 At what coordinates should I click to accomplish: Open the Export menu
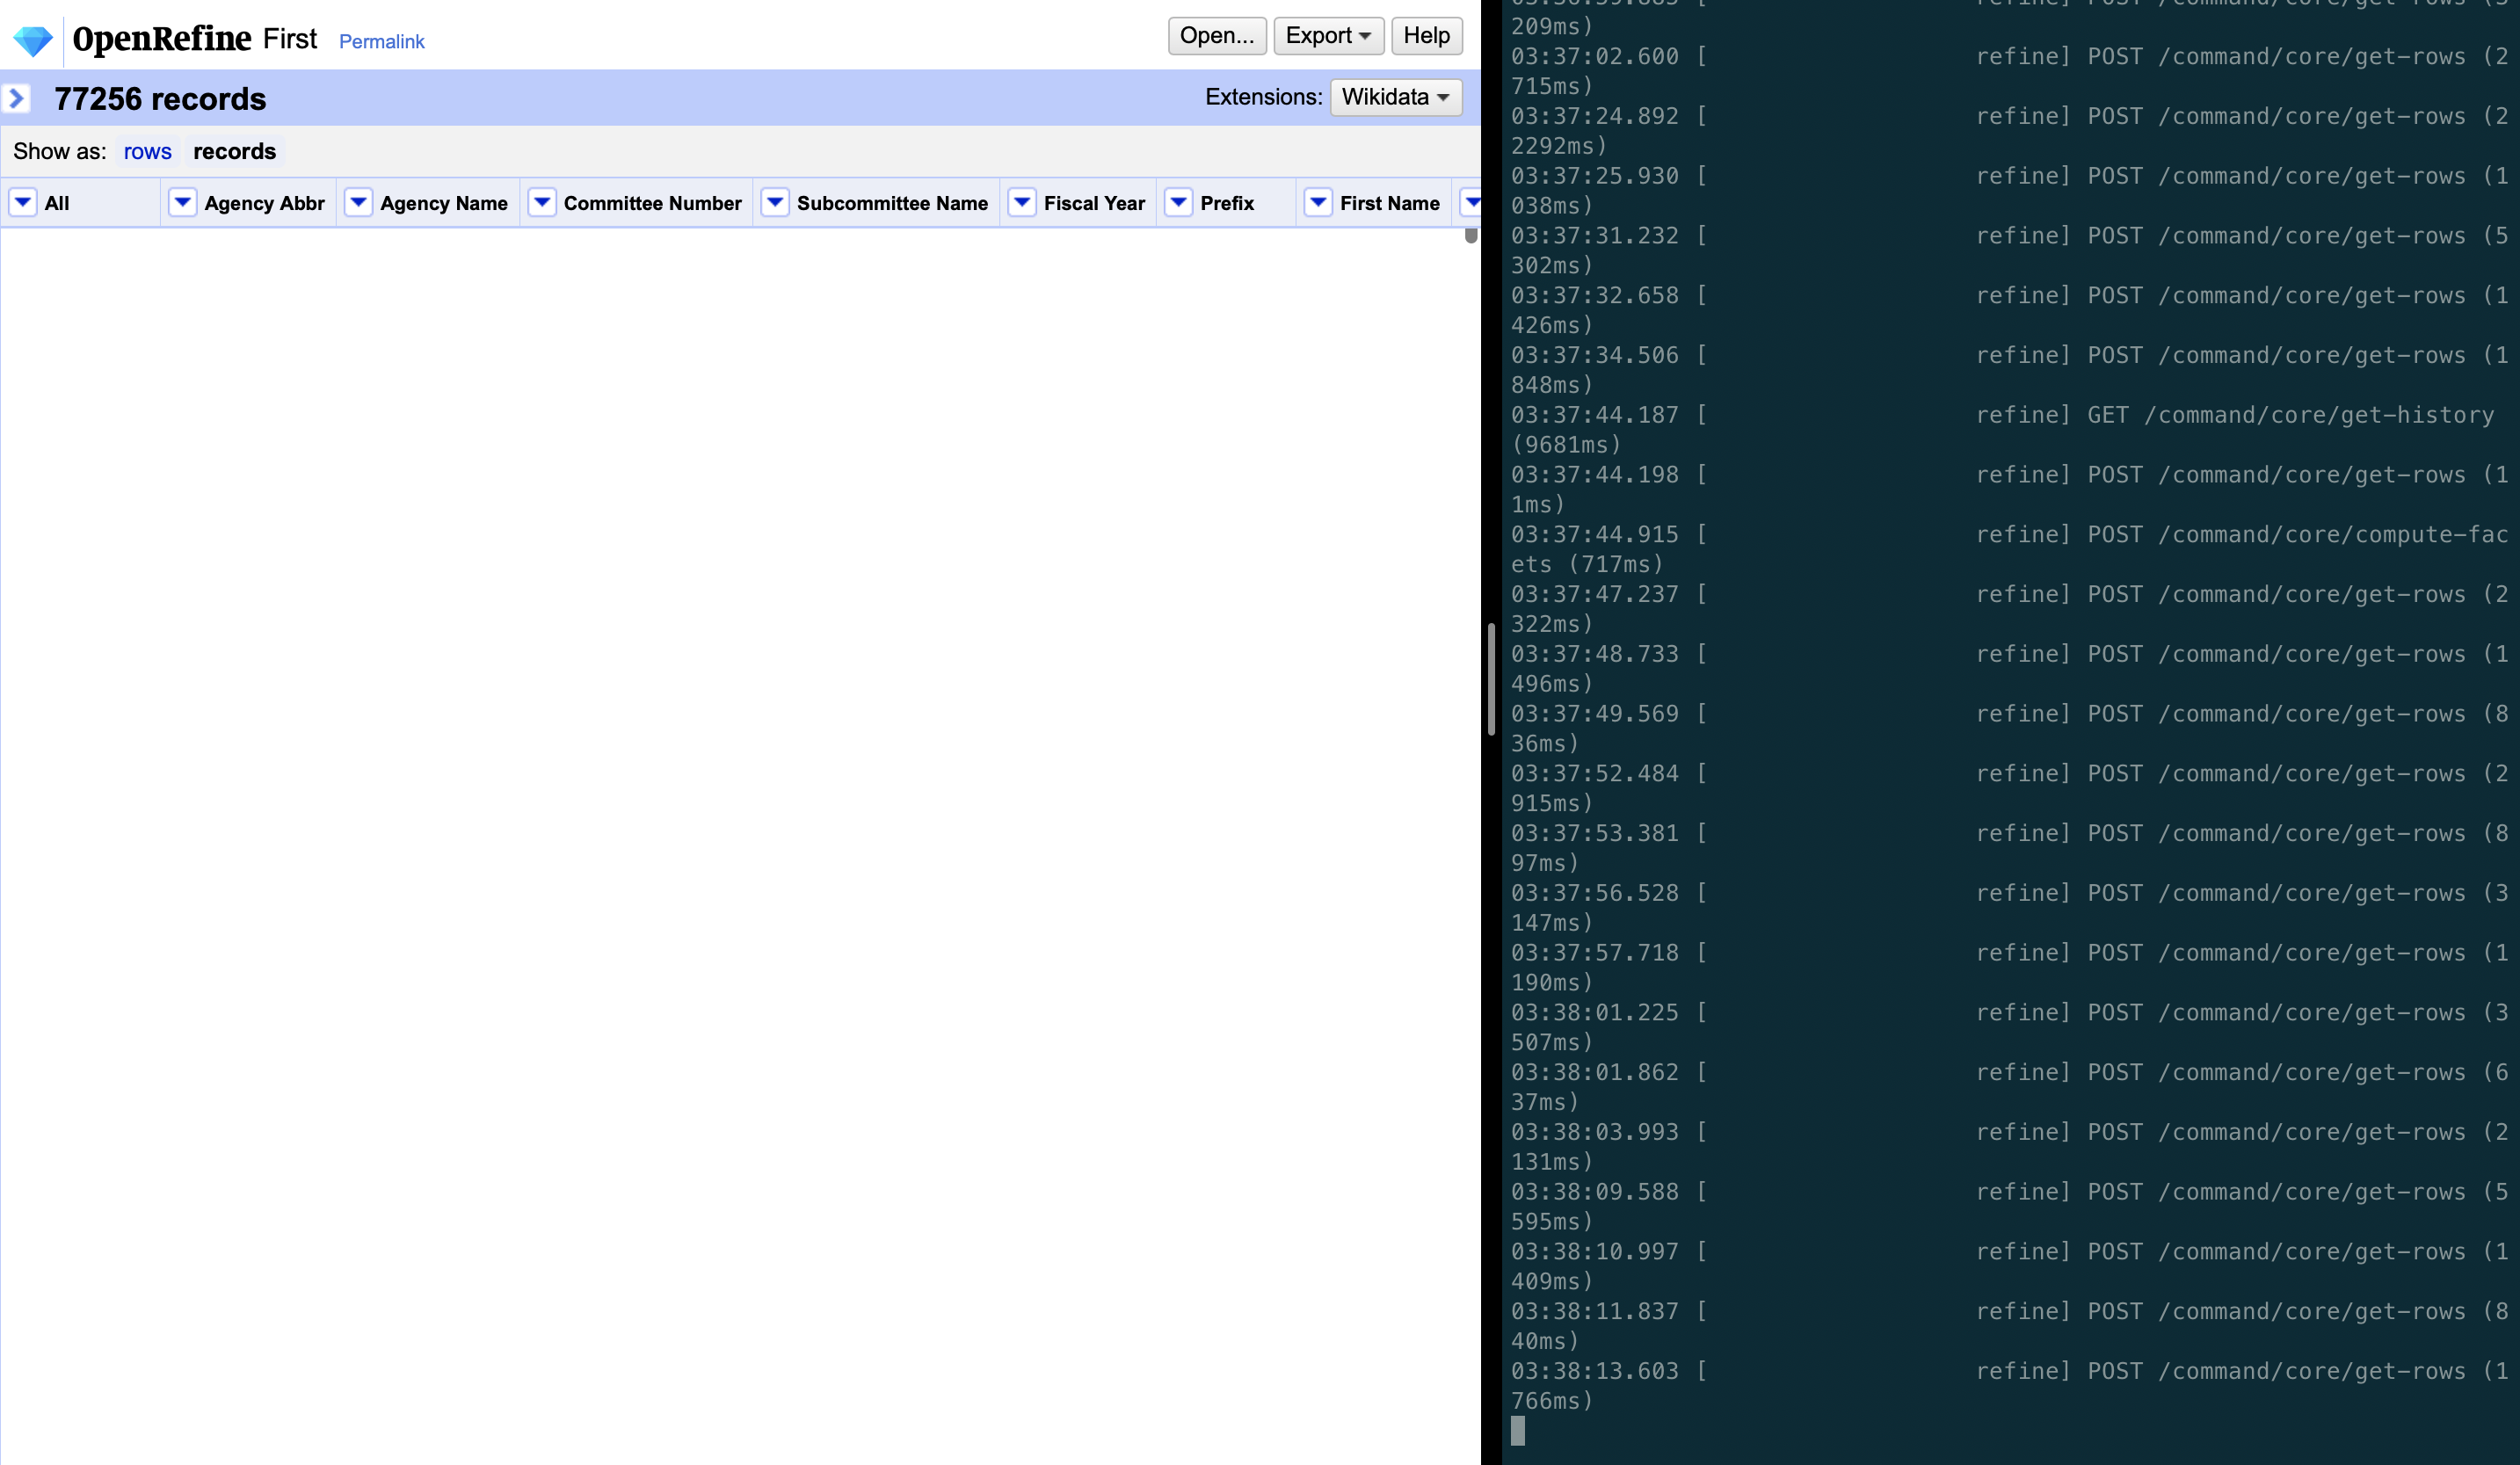1329,36
